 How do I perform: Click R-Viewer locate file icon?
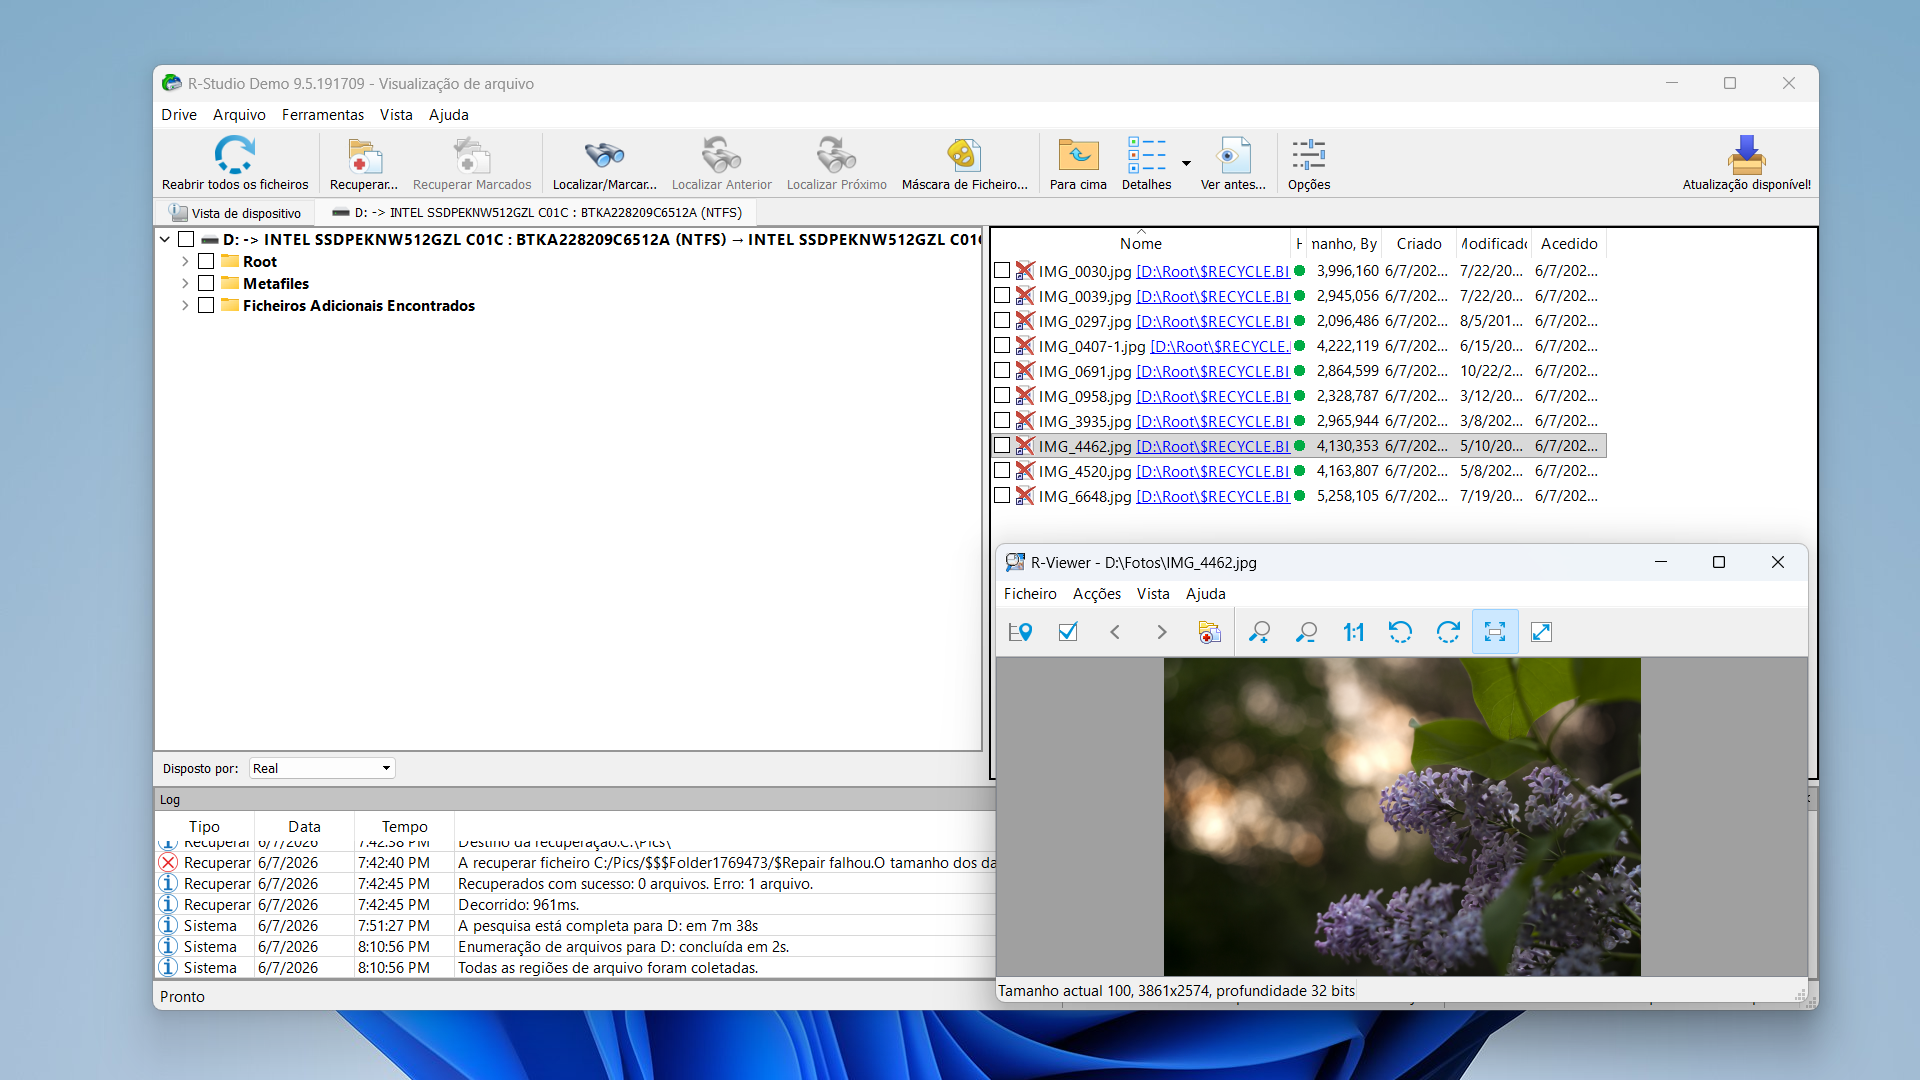(x=1020, y=632)
